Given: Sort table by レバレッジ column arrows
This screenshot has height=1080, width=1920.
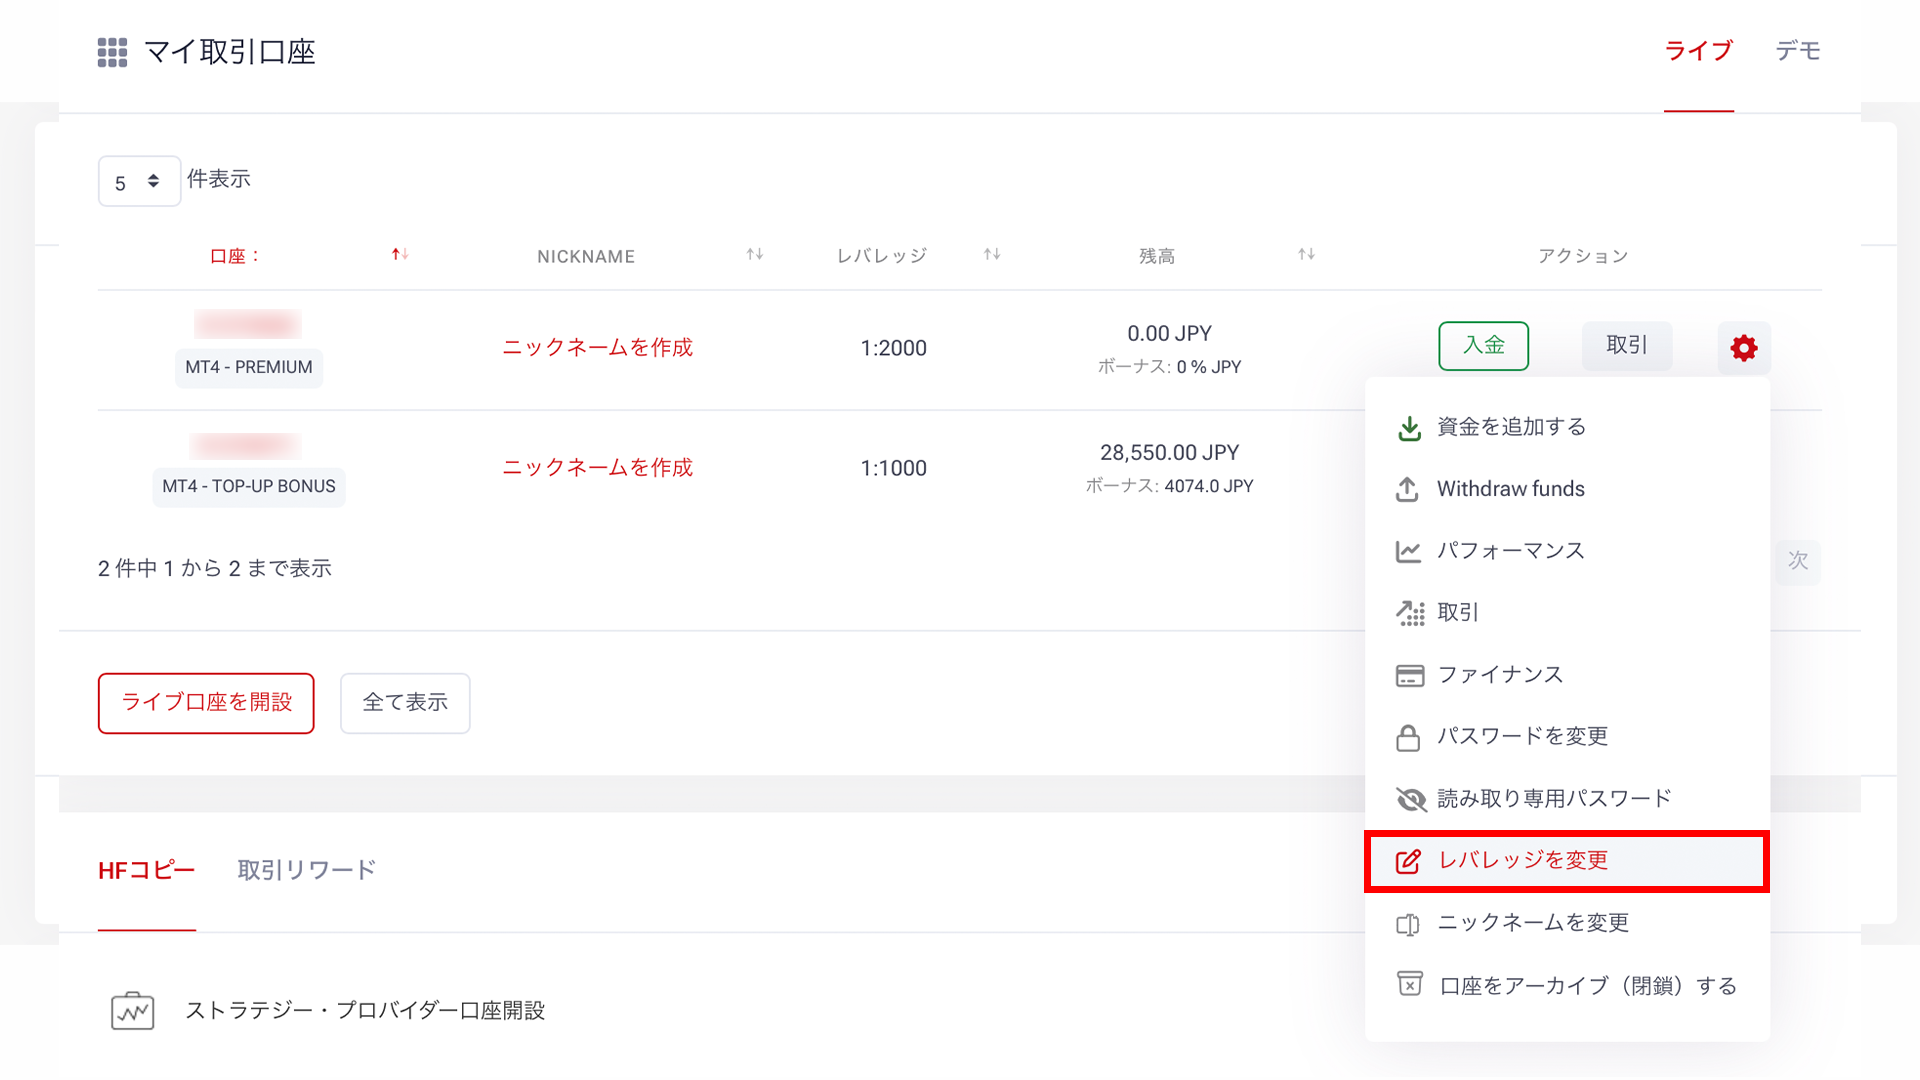Looking at the screenshot, I should [x=992, y=255].
